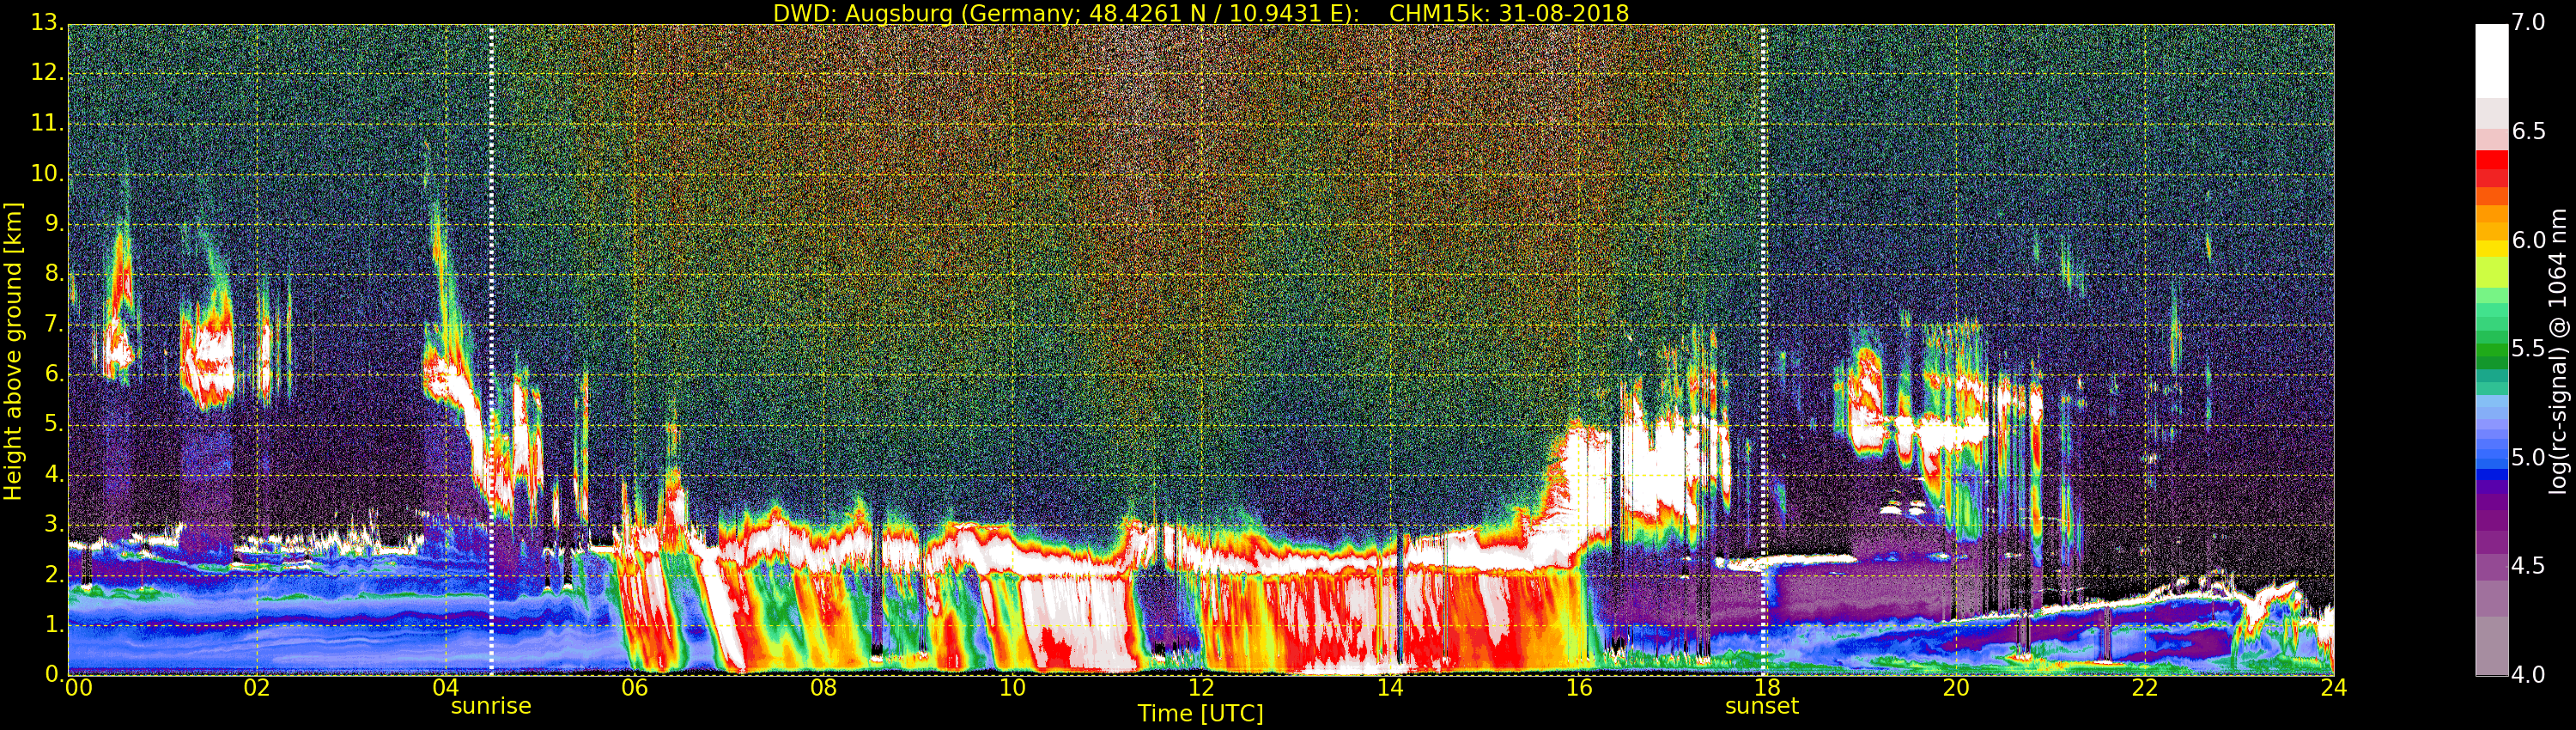Click the "04" time axis tick label
This screenshot has width=2576, height=730.
446,688
